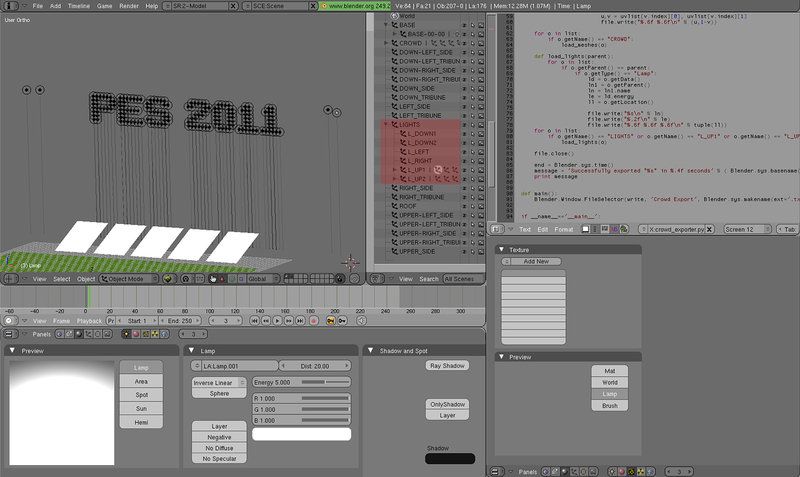Open the Global orientation dropdown
The image size is (800, 477).
pyautogui.click(x=263, y=279)
